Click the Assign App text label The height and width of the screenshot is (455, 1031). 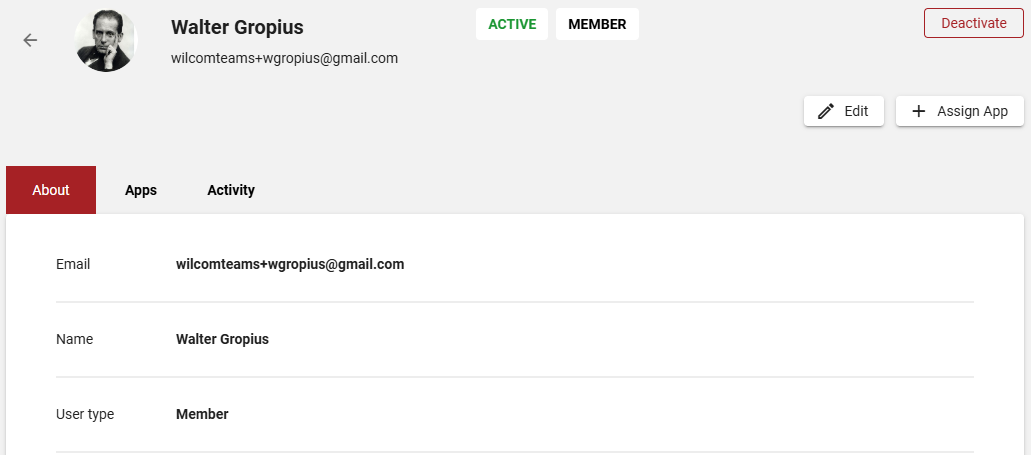point(972,111)
